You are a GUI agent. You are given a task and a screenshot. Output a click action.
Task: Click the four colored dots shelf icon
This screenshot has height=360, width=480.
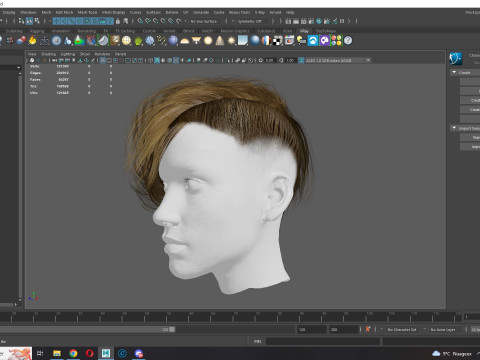pos(337,41)
